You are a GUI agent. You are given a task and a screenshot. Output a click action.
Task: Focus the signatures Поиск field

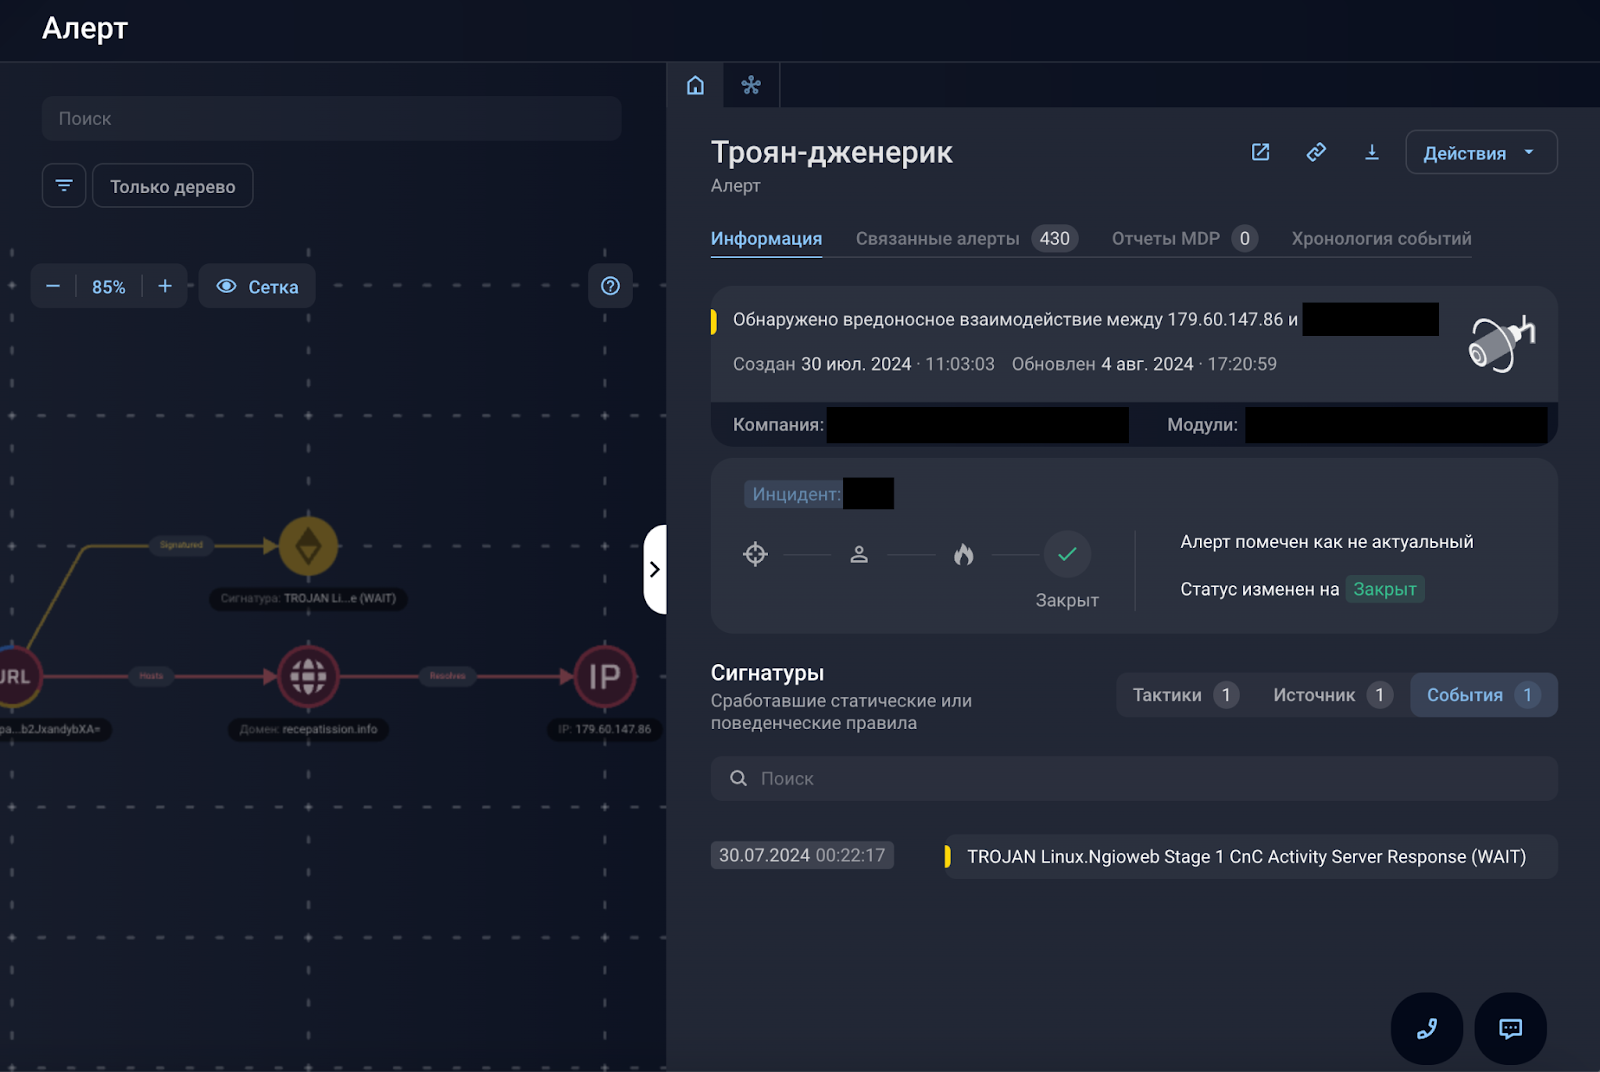click(x=1134, y=778)
